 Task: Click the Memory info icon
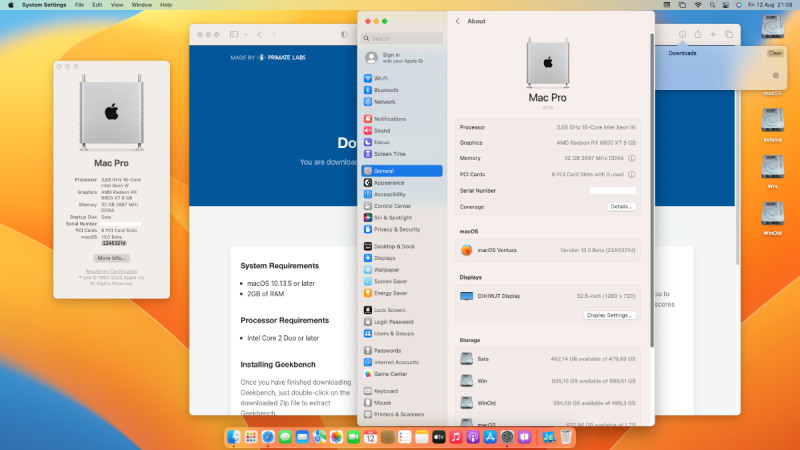(x=632, y=158)
